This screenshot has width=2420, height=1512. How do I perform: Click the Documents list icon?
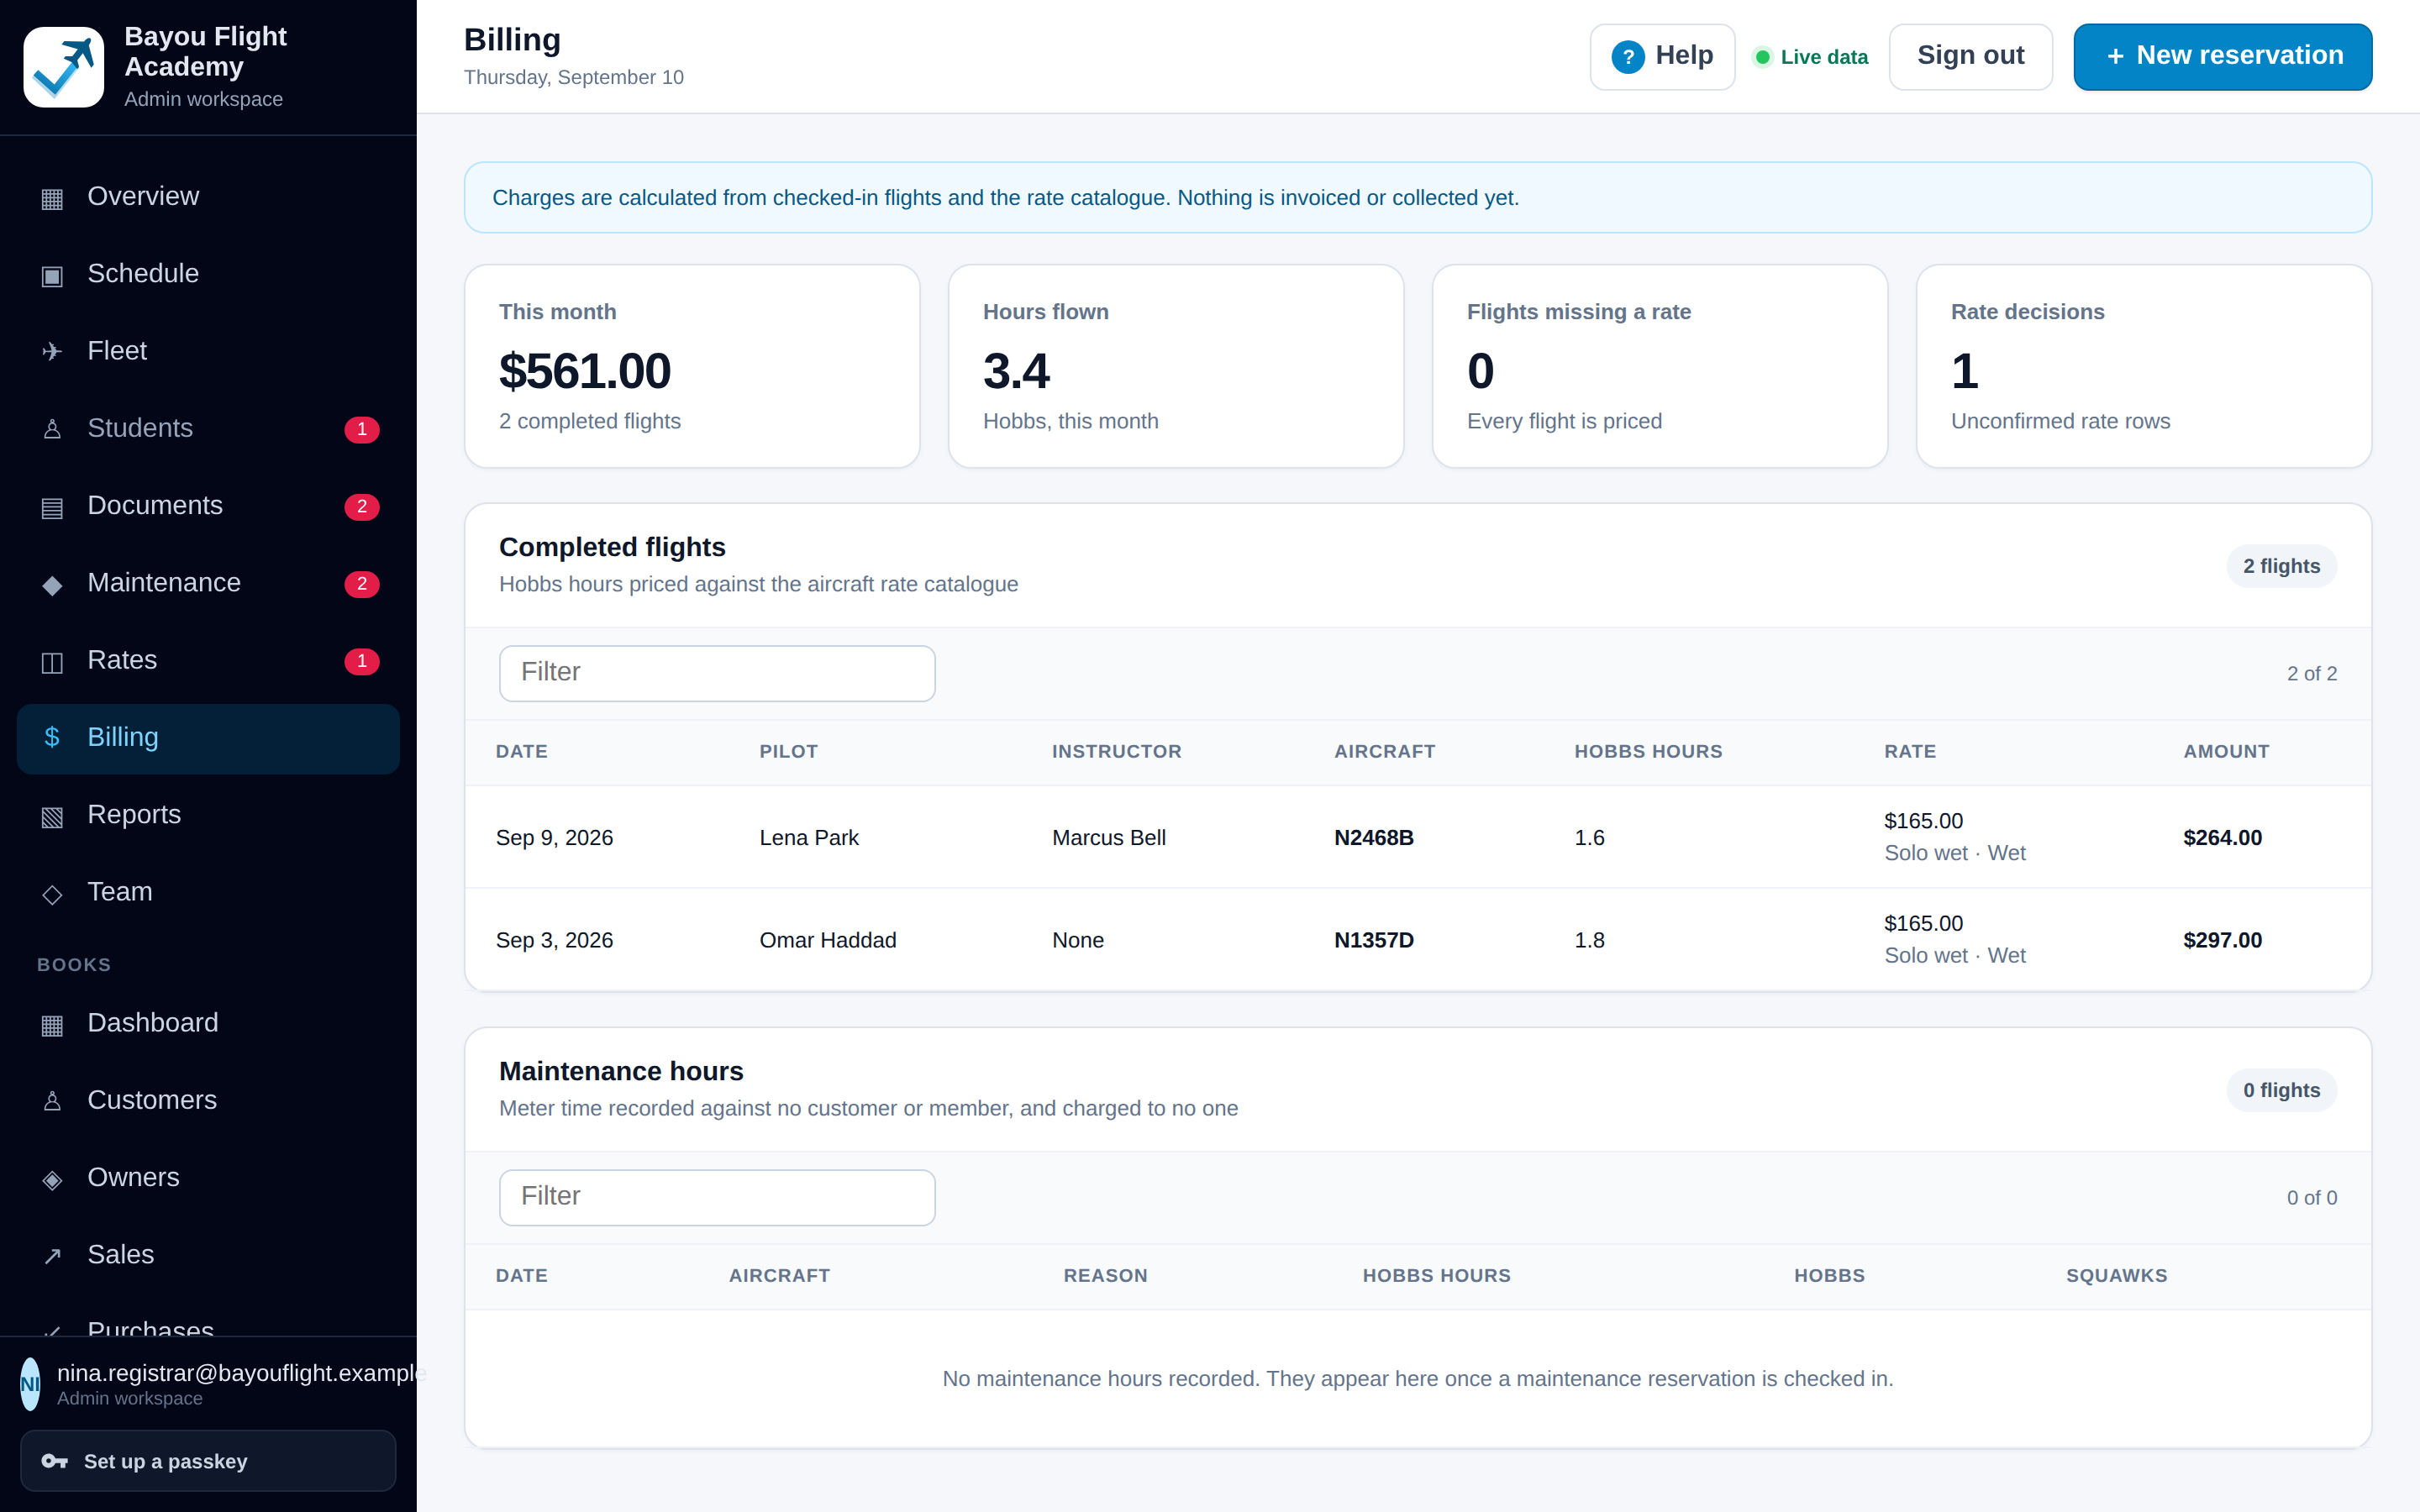coord(52,507)
